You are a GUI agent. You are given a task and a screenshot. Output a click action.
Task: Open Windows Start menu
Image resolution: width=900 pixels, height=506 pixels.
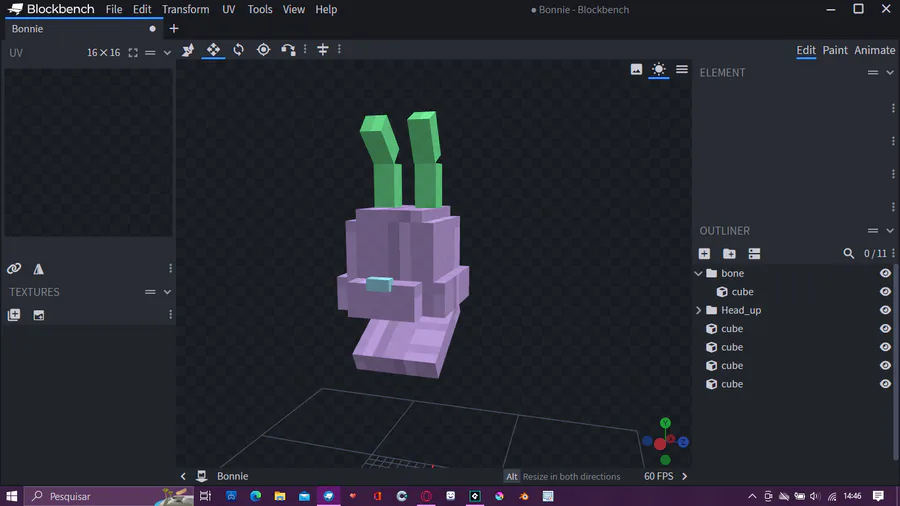[x=11, y=496]
